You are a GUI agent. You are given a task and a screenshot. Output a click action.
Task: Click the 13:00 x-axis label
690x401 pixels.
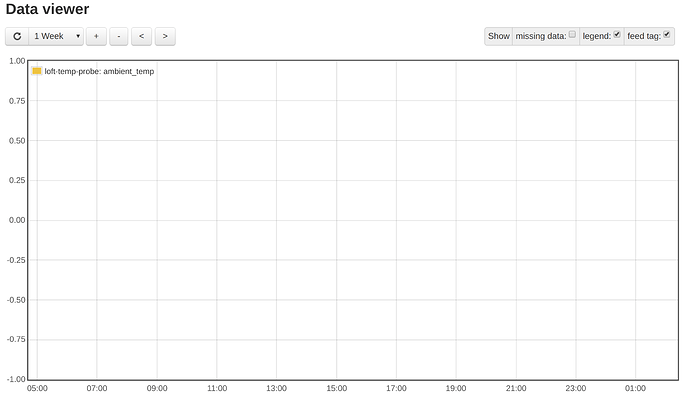276,388
